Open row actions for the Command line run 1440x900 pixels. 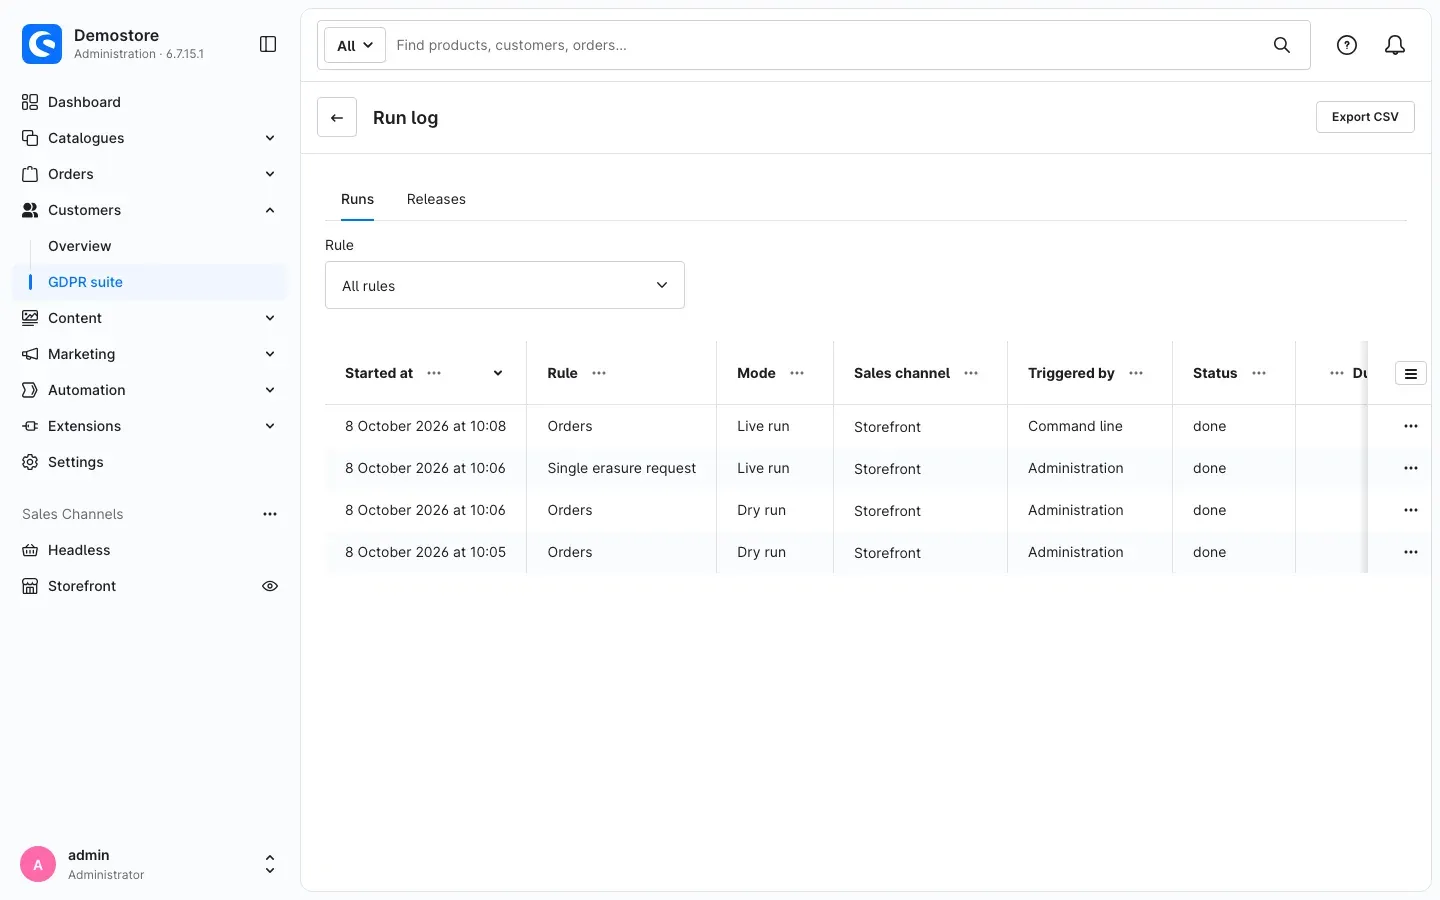tap(1411, 426)
